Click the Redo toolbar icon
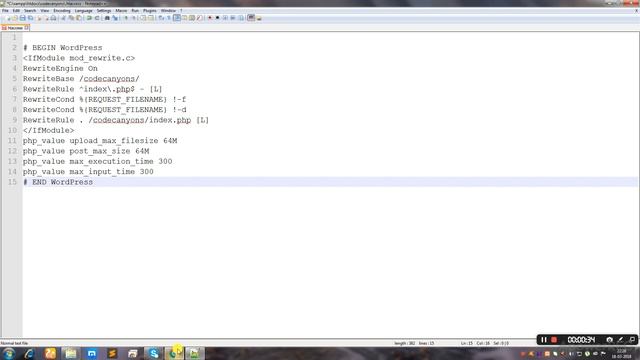Viewport: 640px width, 360px height. click(97, 18)
